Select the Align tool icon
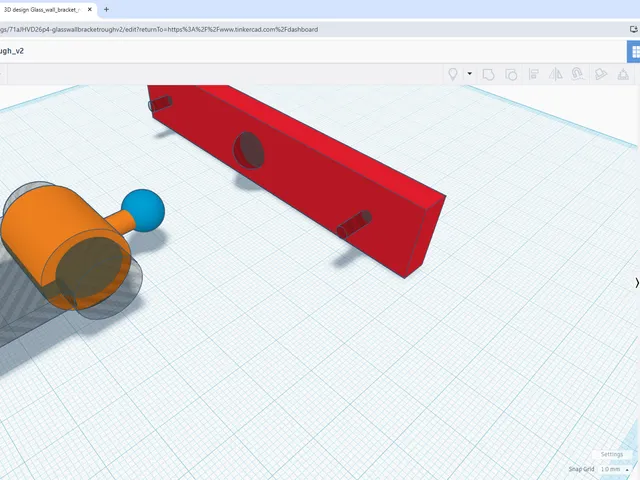Image resolution: width=640 pixels, height=480 pixels. [533, 74]
